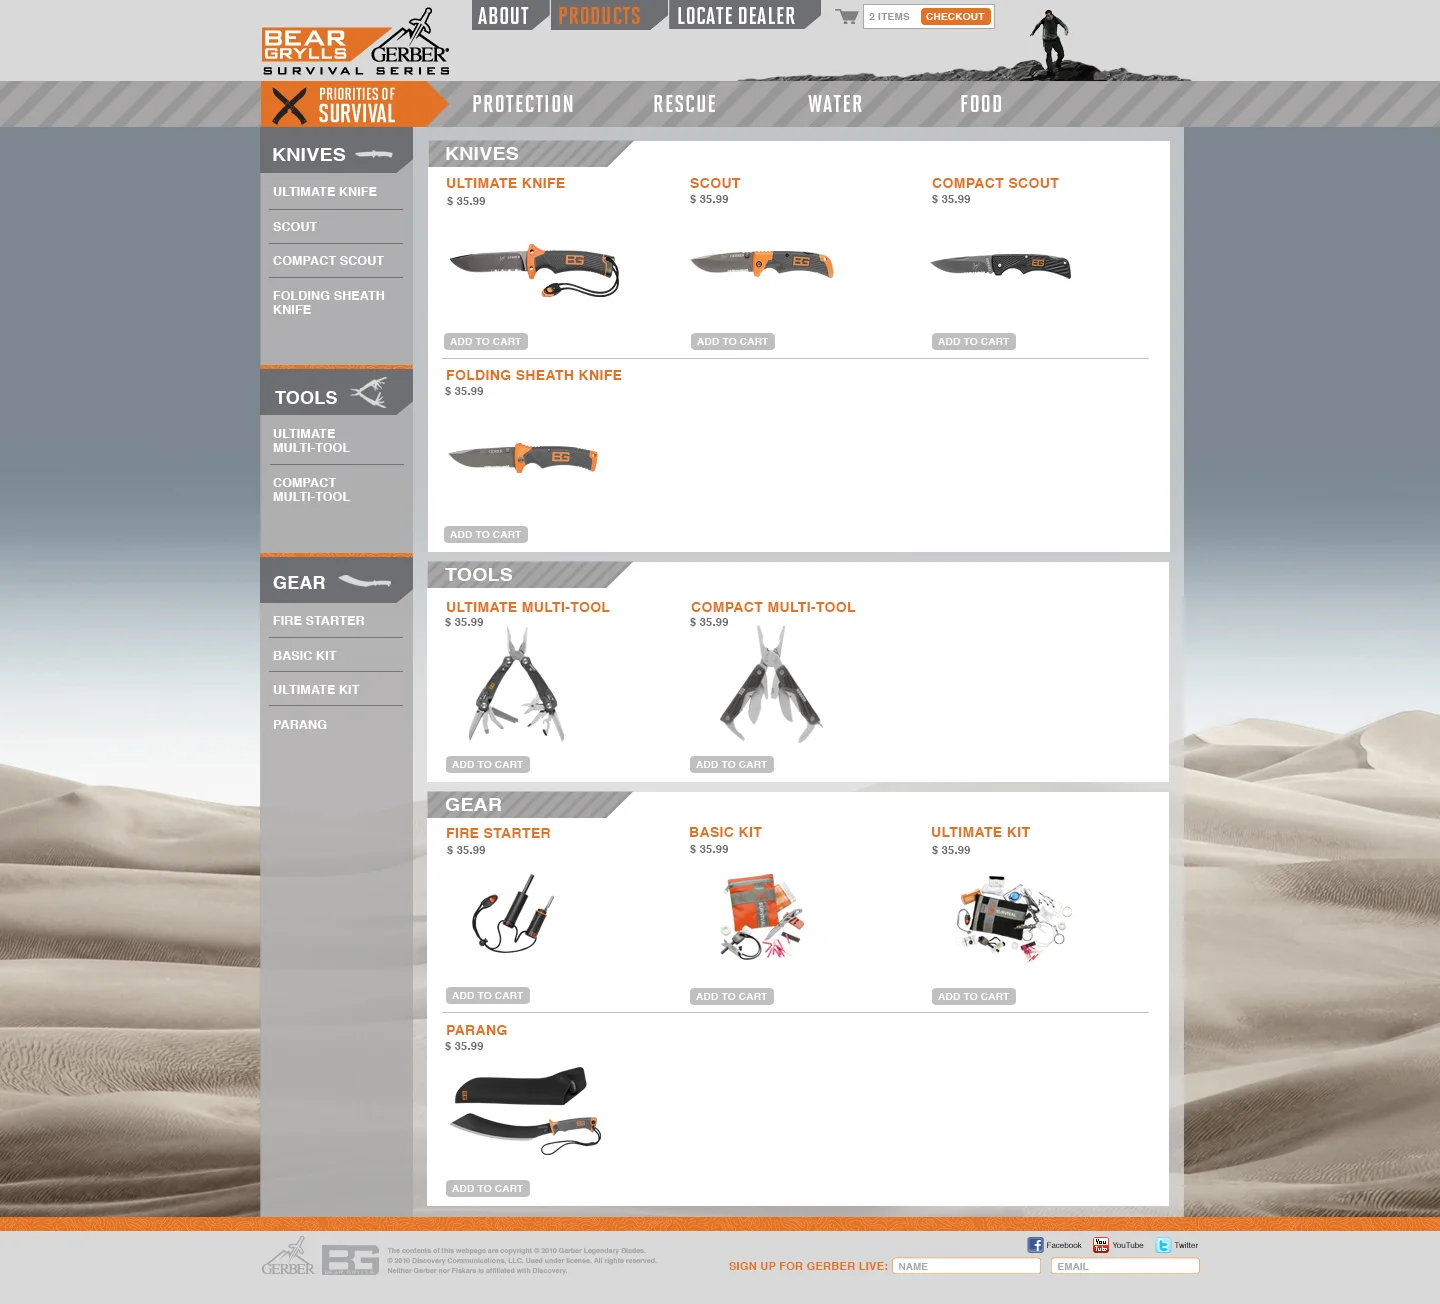The image size is (1440, 1304).
Task: Click the Name signup field
Action: [x=966, y=1266]
